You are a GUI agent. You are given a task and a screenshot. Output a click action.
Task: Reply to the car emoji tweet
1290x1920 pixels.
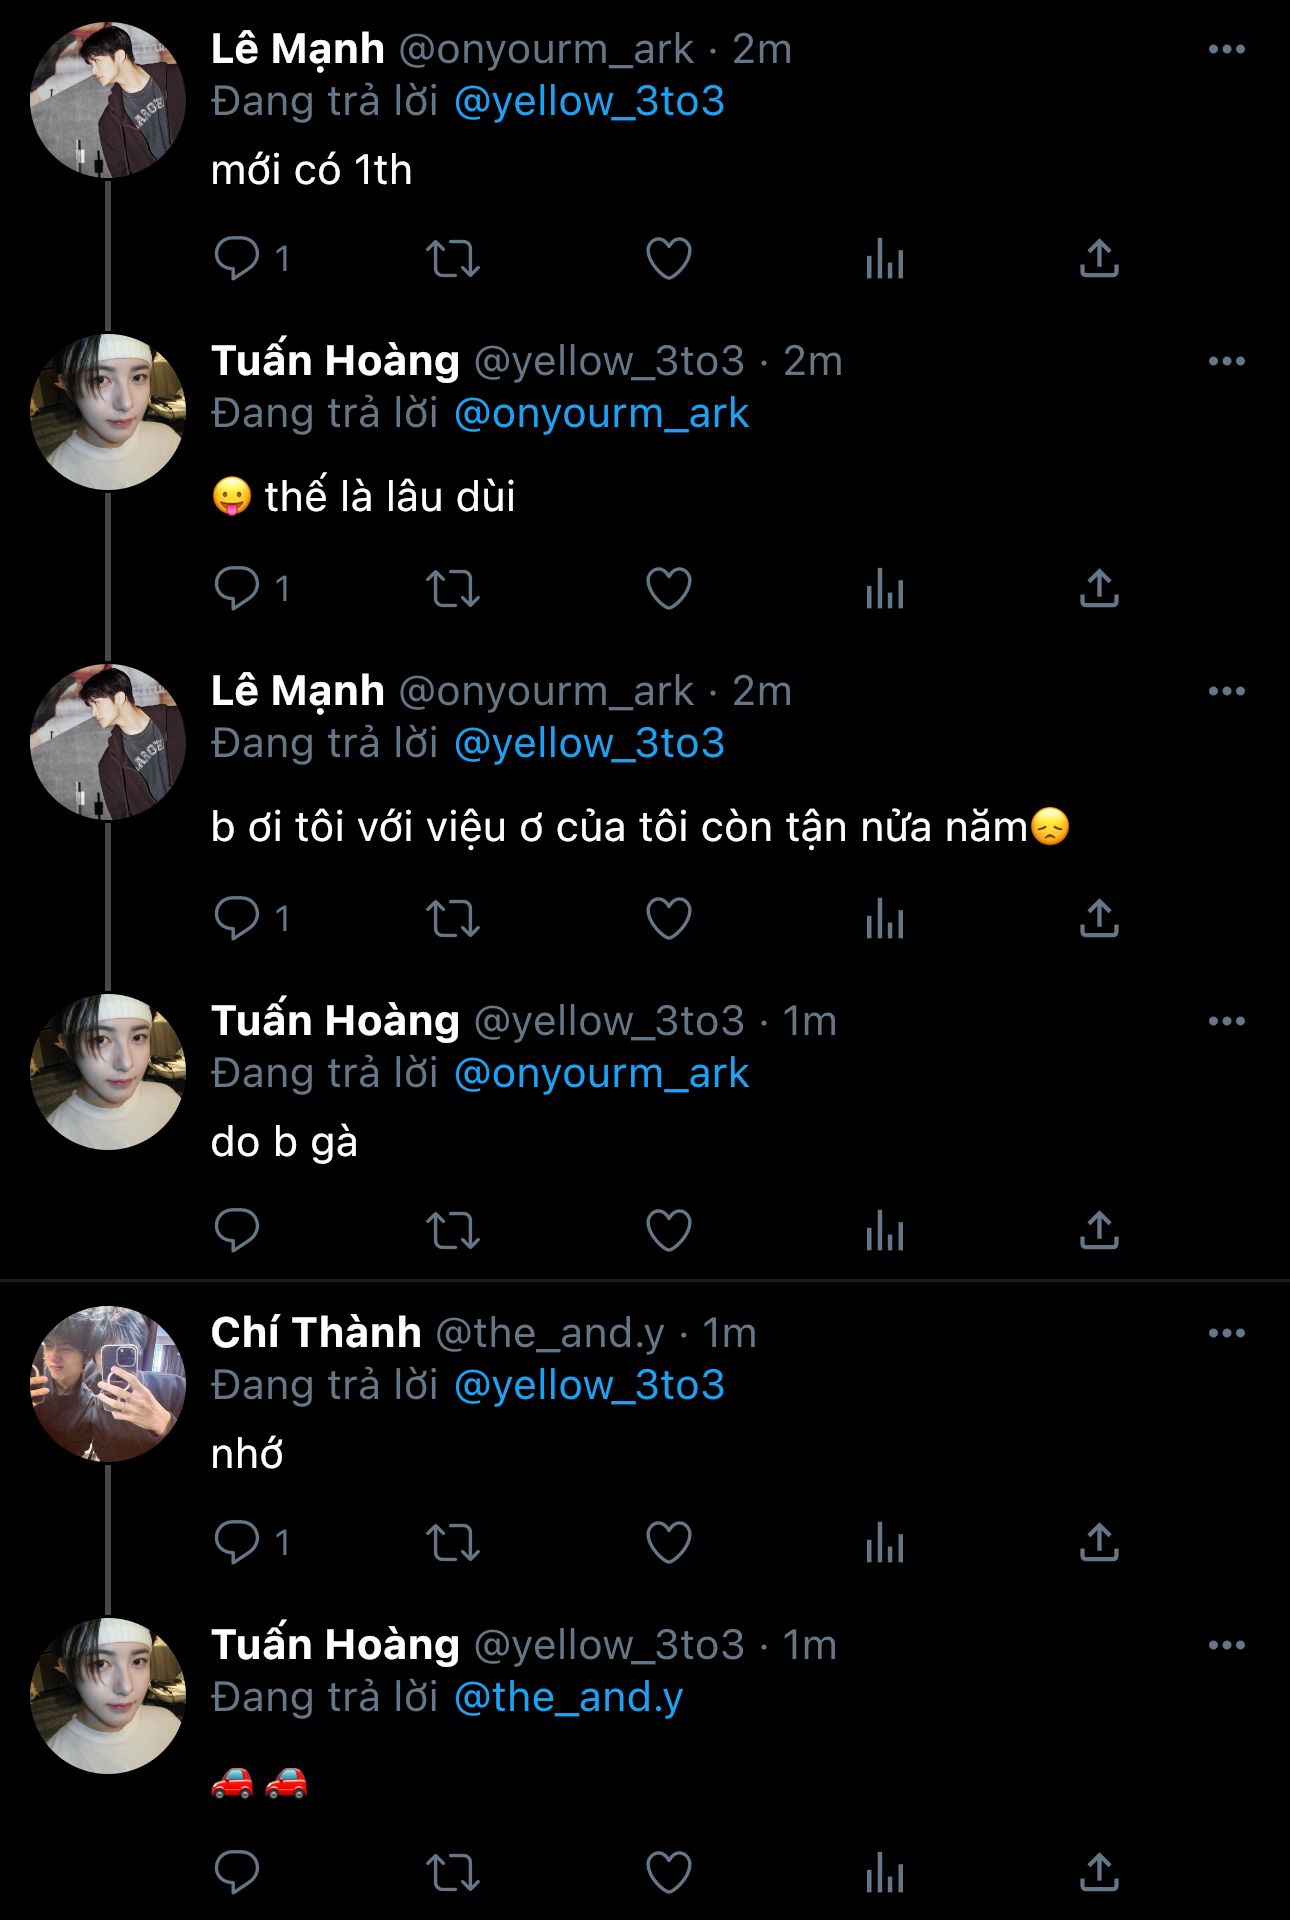tap(237, 1872)
